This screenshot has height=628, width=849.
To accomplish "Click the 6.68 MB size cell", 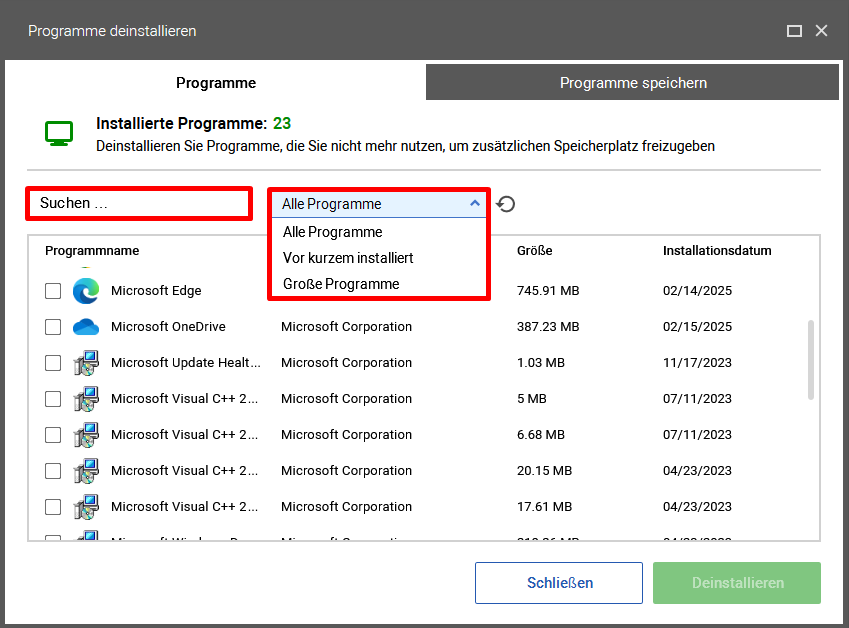I will (x=540, y=435).
